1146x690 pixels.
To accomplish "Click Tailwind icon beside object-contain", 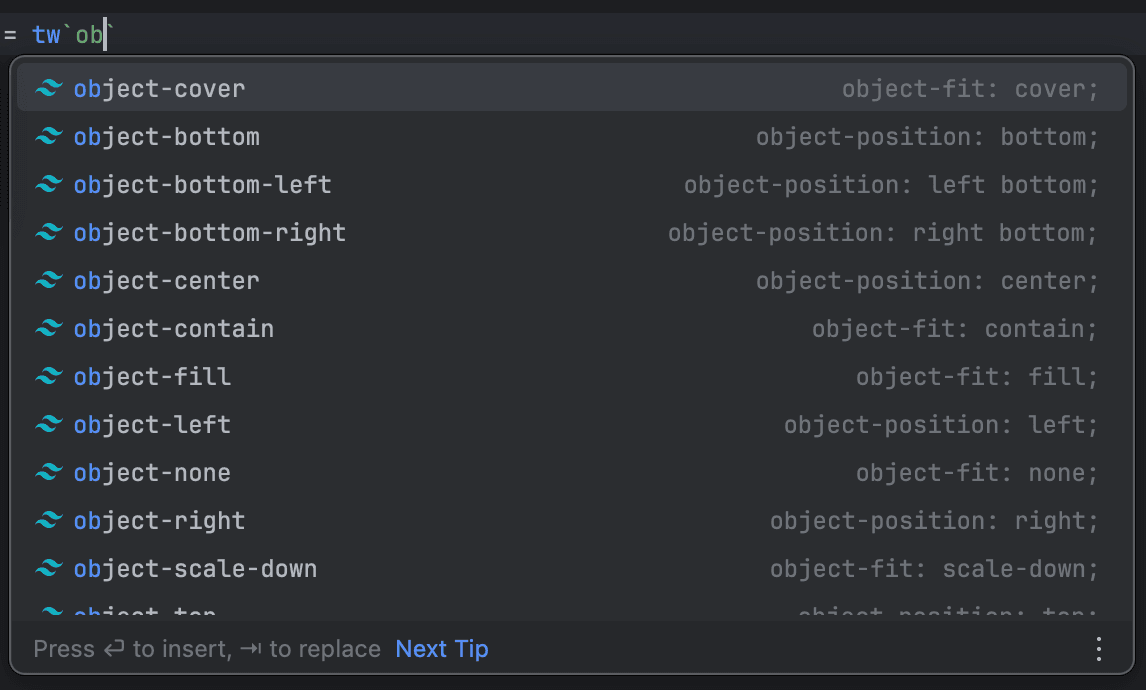I will [x=48, y=329].
